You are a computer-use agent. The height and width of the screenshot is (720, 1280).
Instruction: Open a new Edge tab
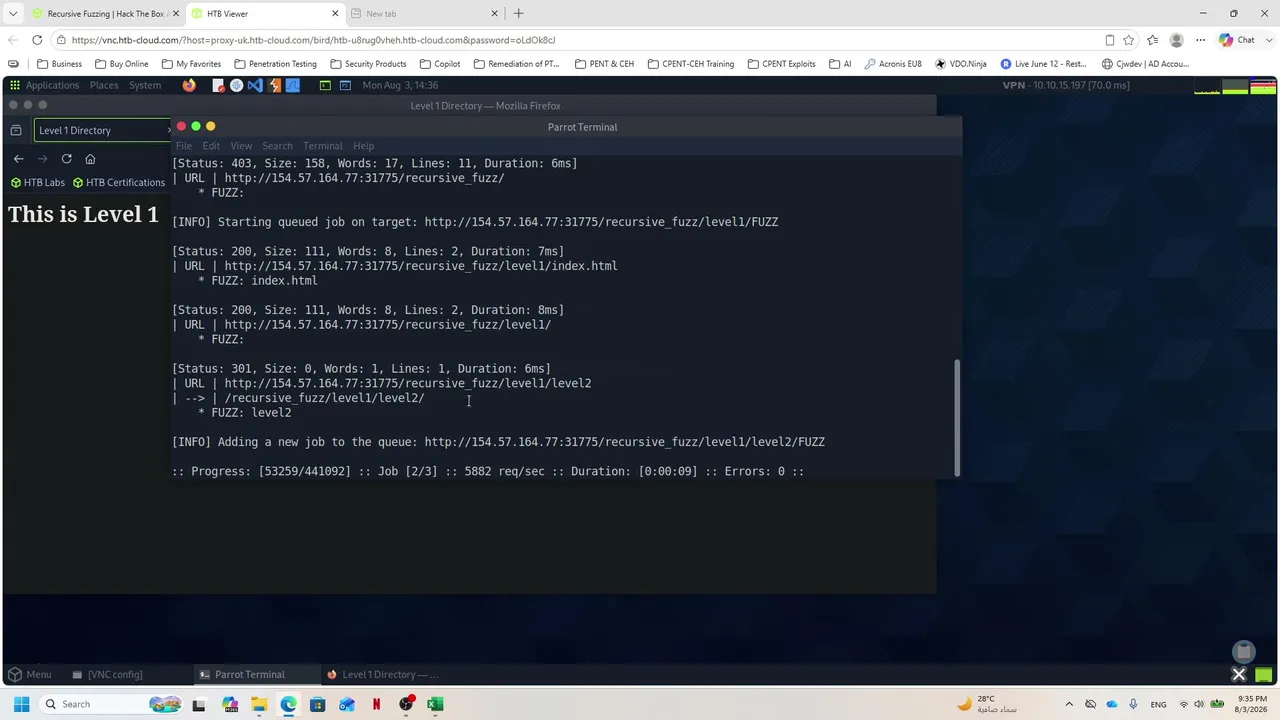pyautogui.click(x=518, y=13)
